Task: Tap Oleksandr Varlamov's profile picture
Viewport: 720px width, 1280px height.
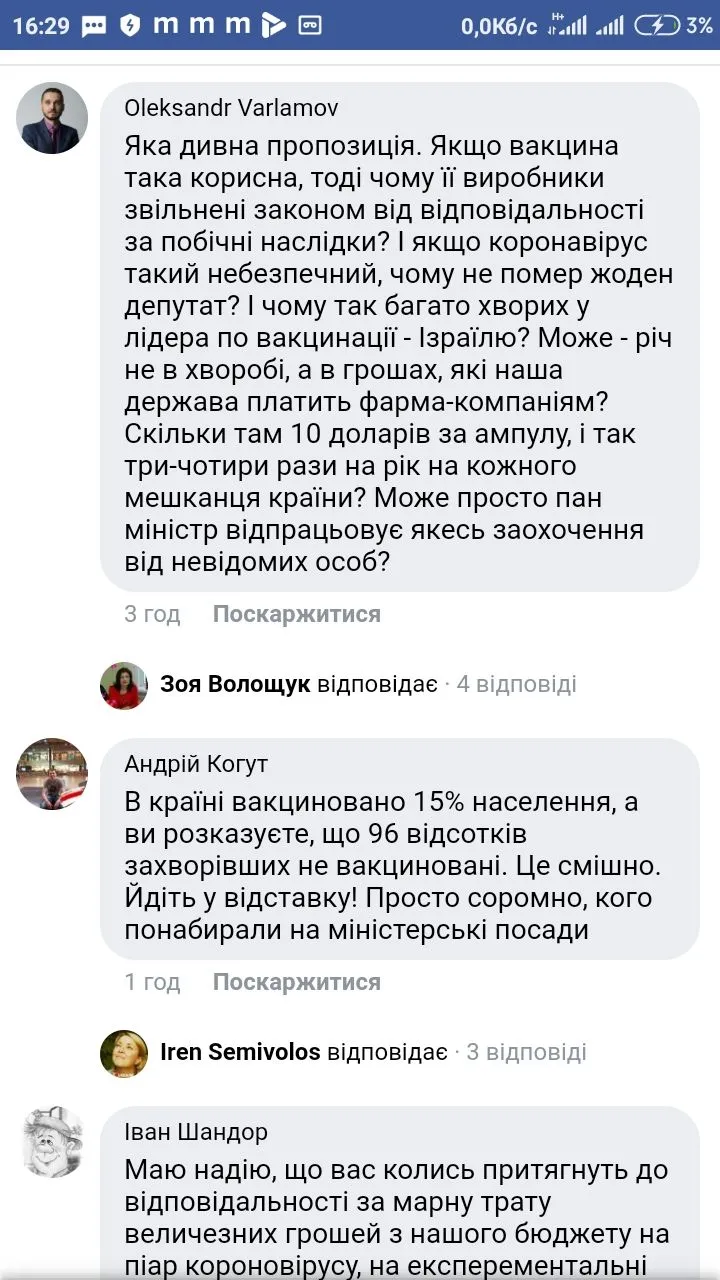Action: point(52,118)
